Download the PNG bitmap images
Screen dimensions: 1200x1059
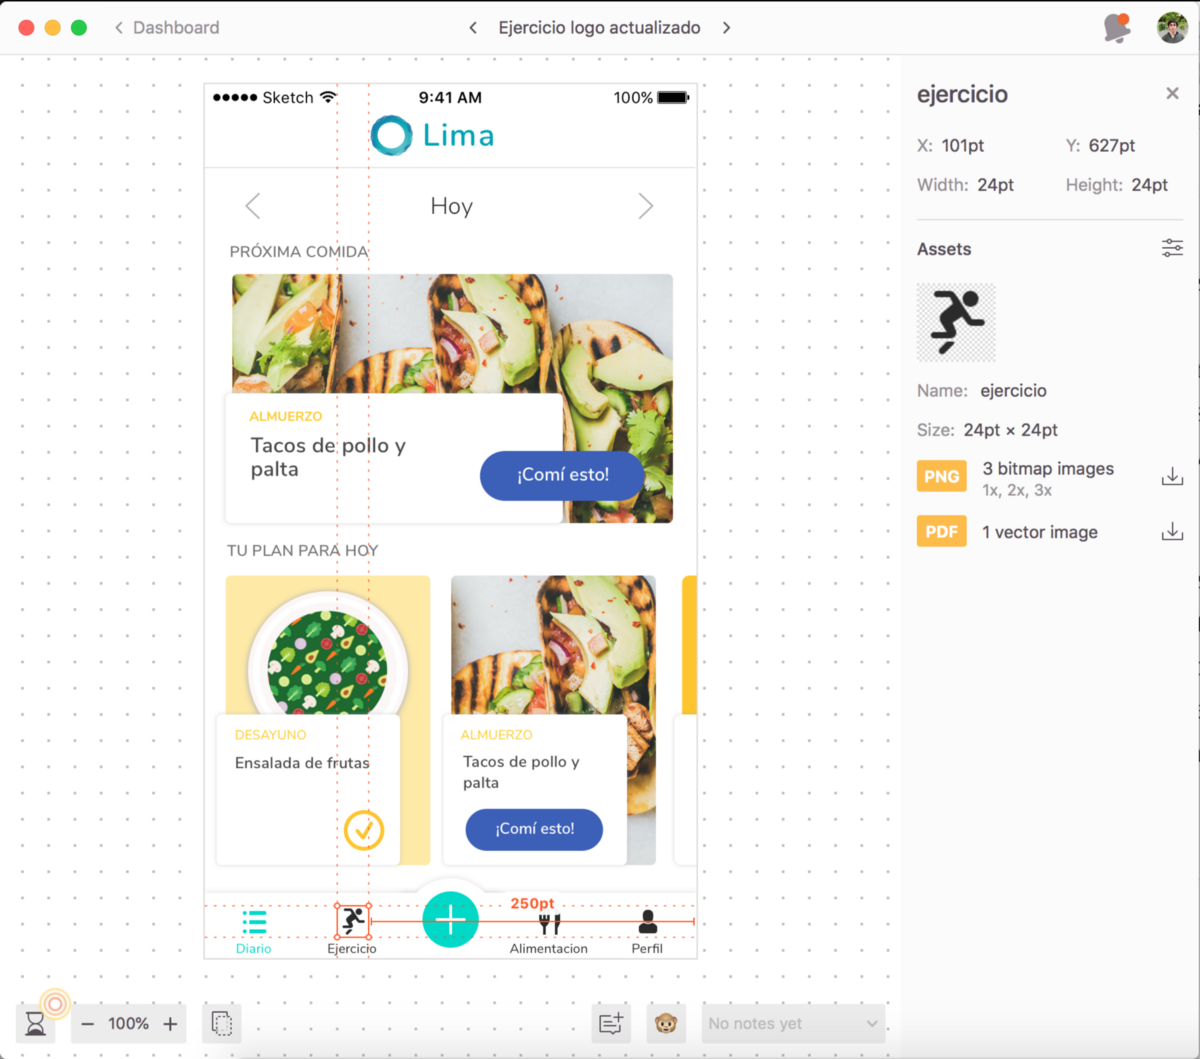(x=1172, y=477)
